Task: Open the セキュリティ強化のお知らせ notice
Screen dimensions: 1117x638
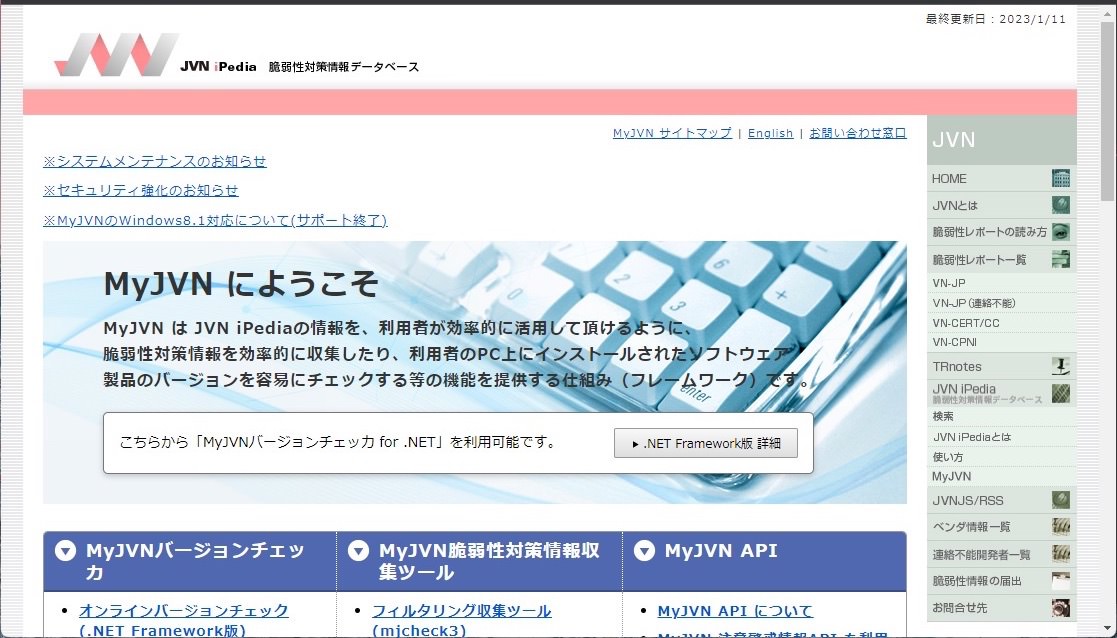Action: click(140, 191)
